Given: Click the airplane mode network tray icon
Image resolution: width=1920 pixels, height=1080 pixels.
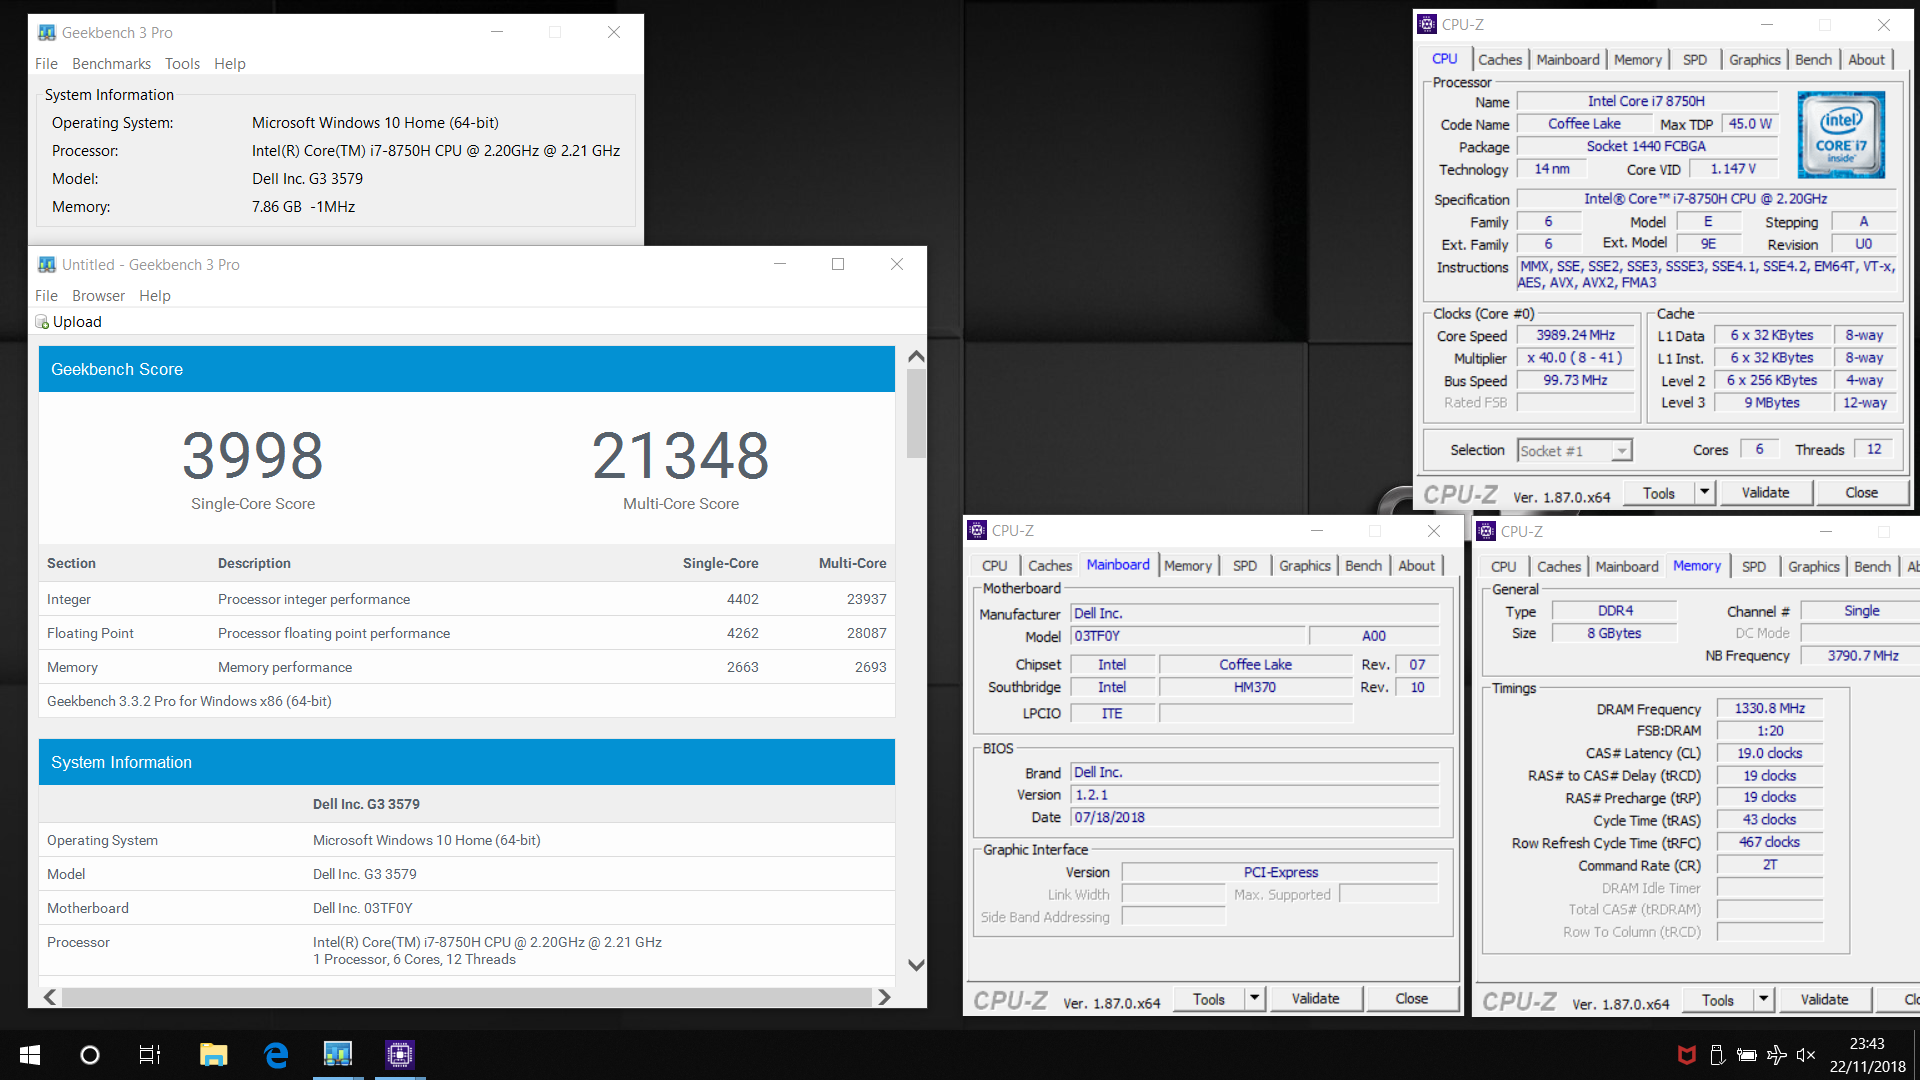Looking at the screenshot, I should 1777,1055.
